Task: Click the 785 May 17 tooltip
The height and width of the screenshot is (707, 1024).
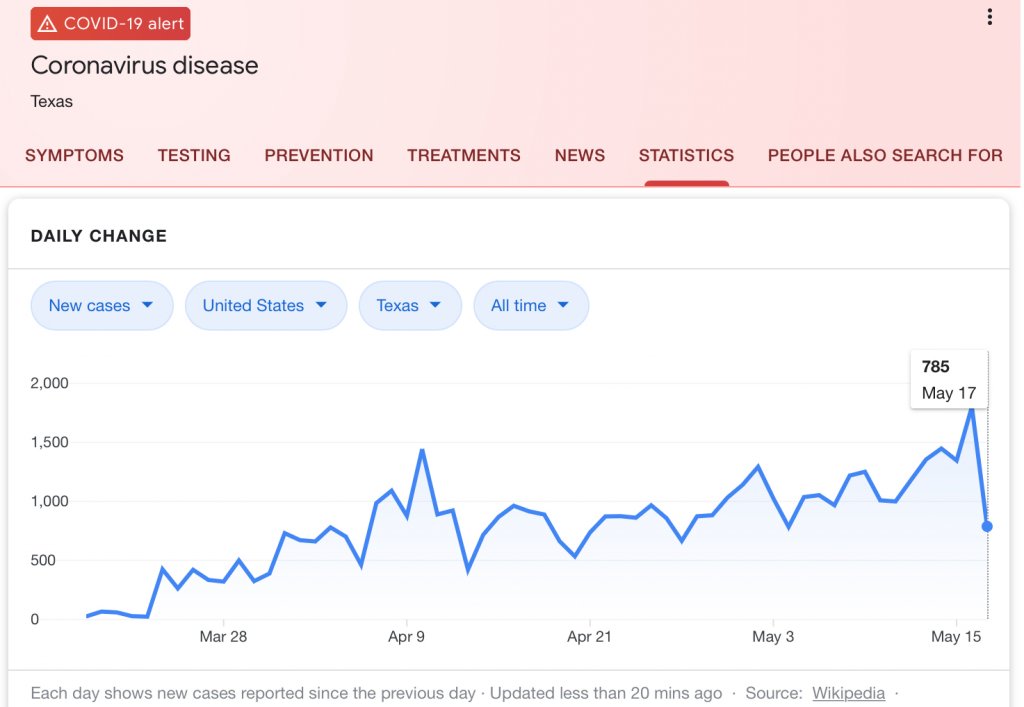Action: (x=948, y=380)
